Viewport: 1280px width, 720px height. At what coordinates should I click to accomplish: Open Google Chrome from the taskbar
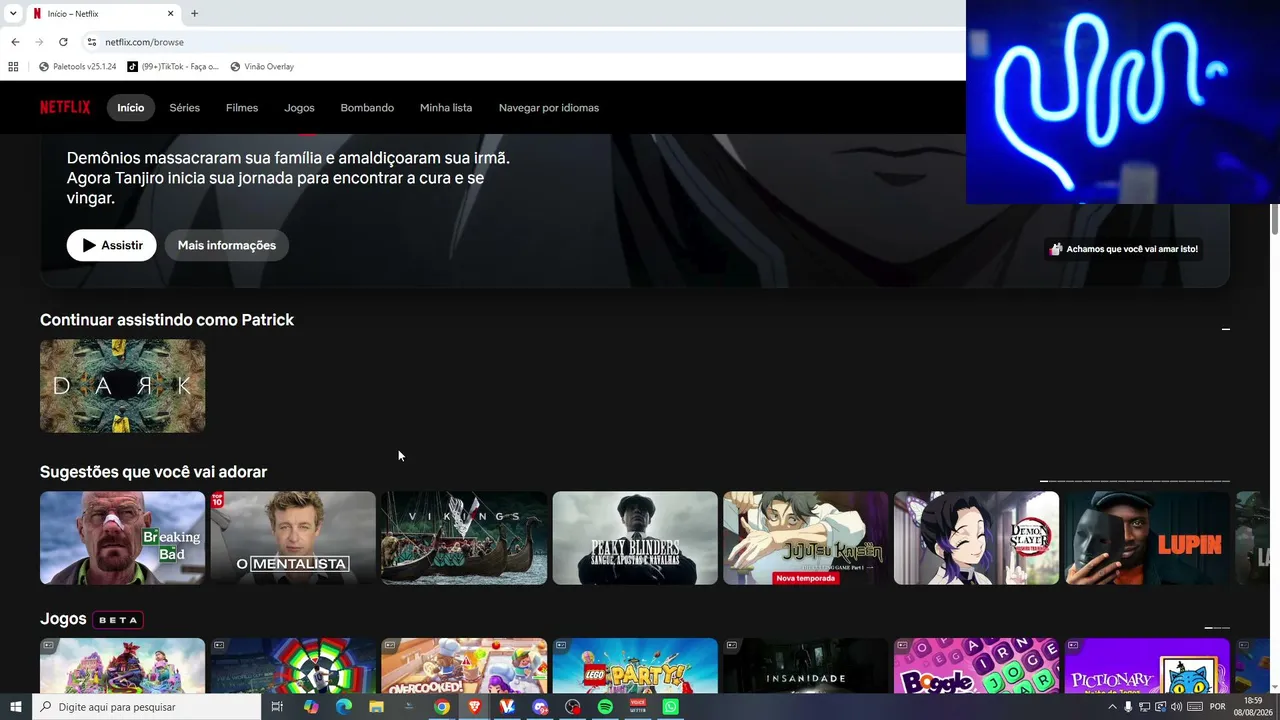442,707
